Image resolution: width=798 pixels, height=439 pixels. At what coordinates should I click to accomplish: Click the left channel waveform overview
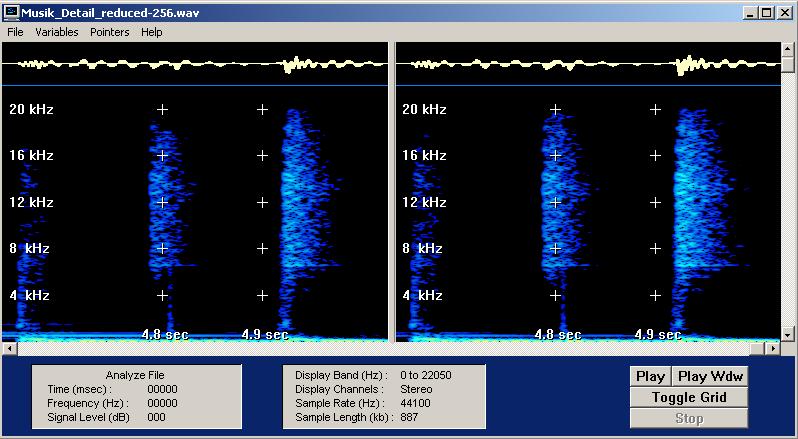[195, 64]
